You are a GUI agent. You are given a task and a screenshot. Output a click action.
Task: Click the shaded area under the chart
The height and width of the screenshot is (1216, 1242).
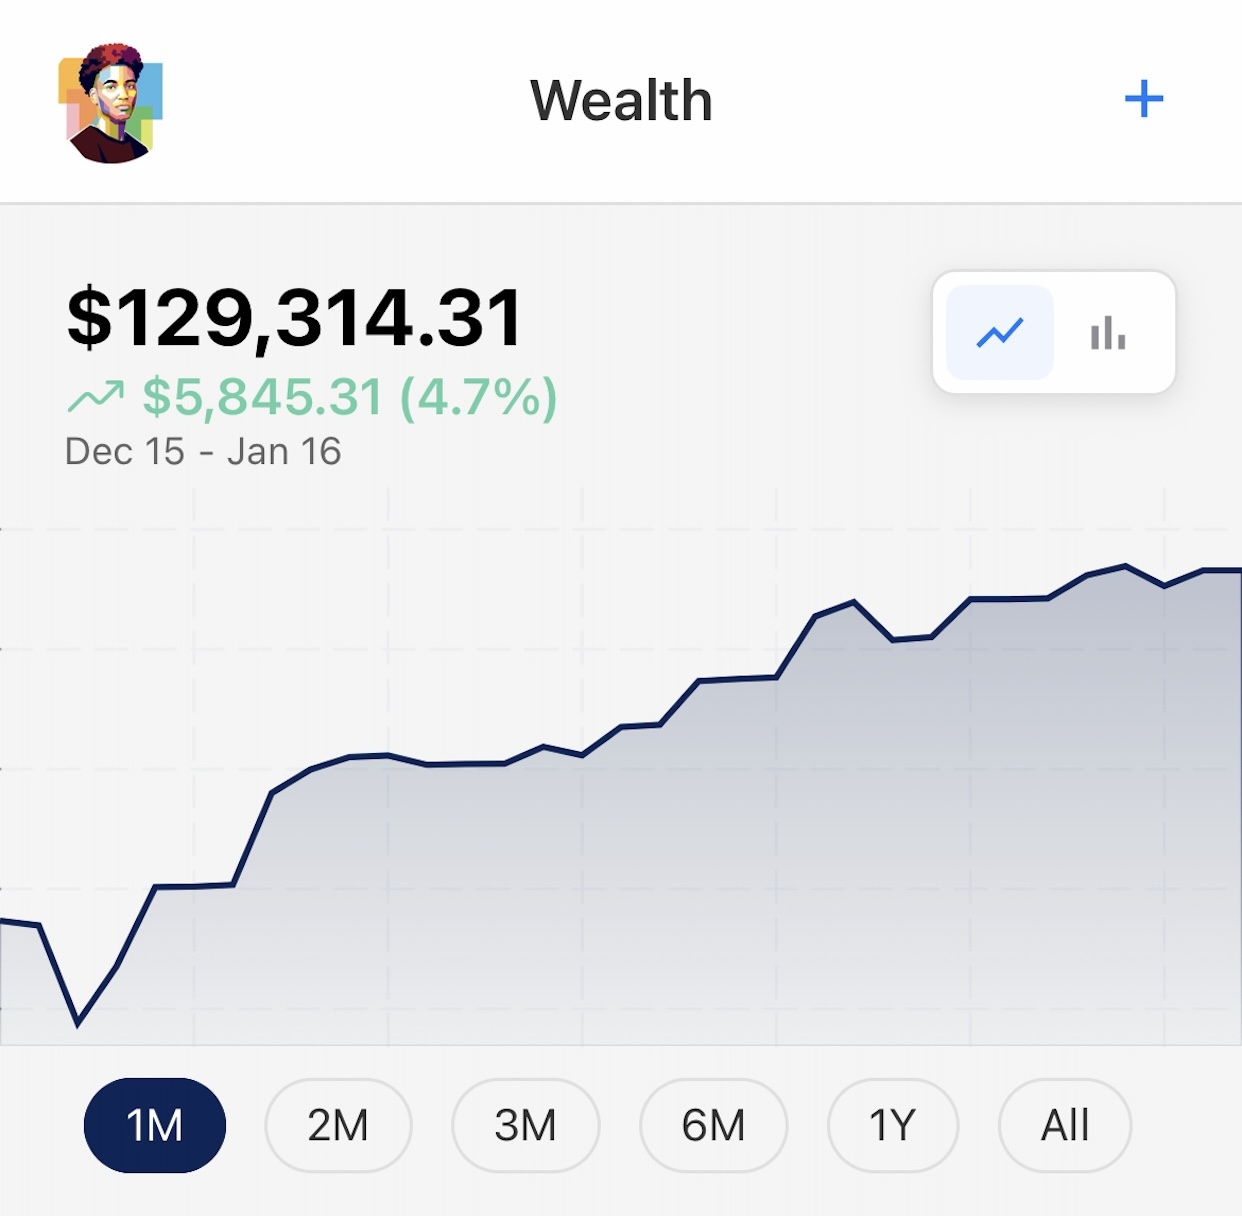pos(700,900)
